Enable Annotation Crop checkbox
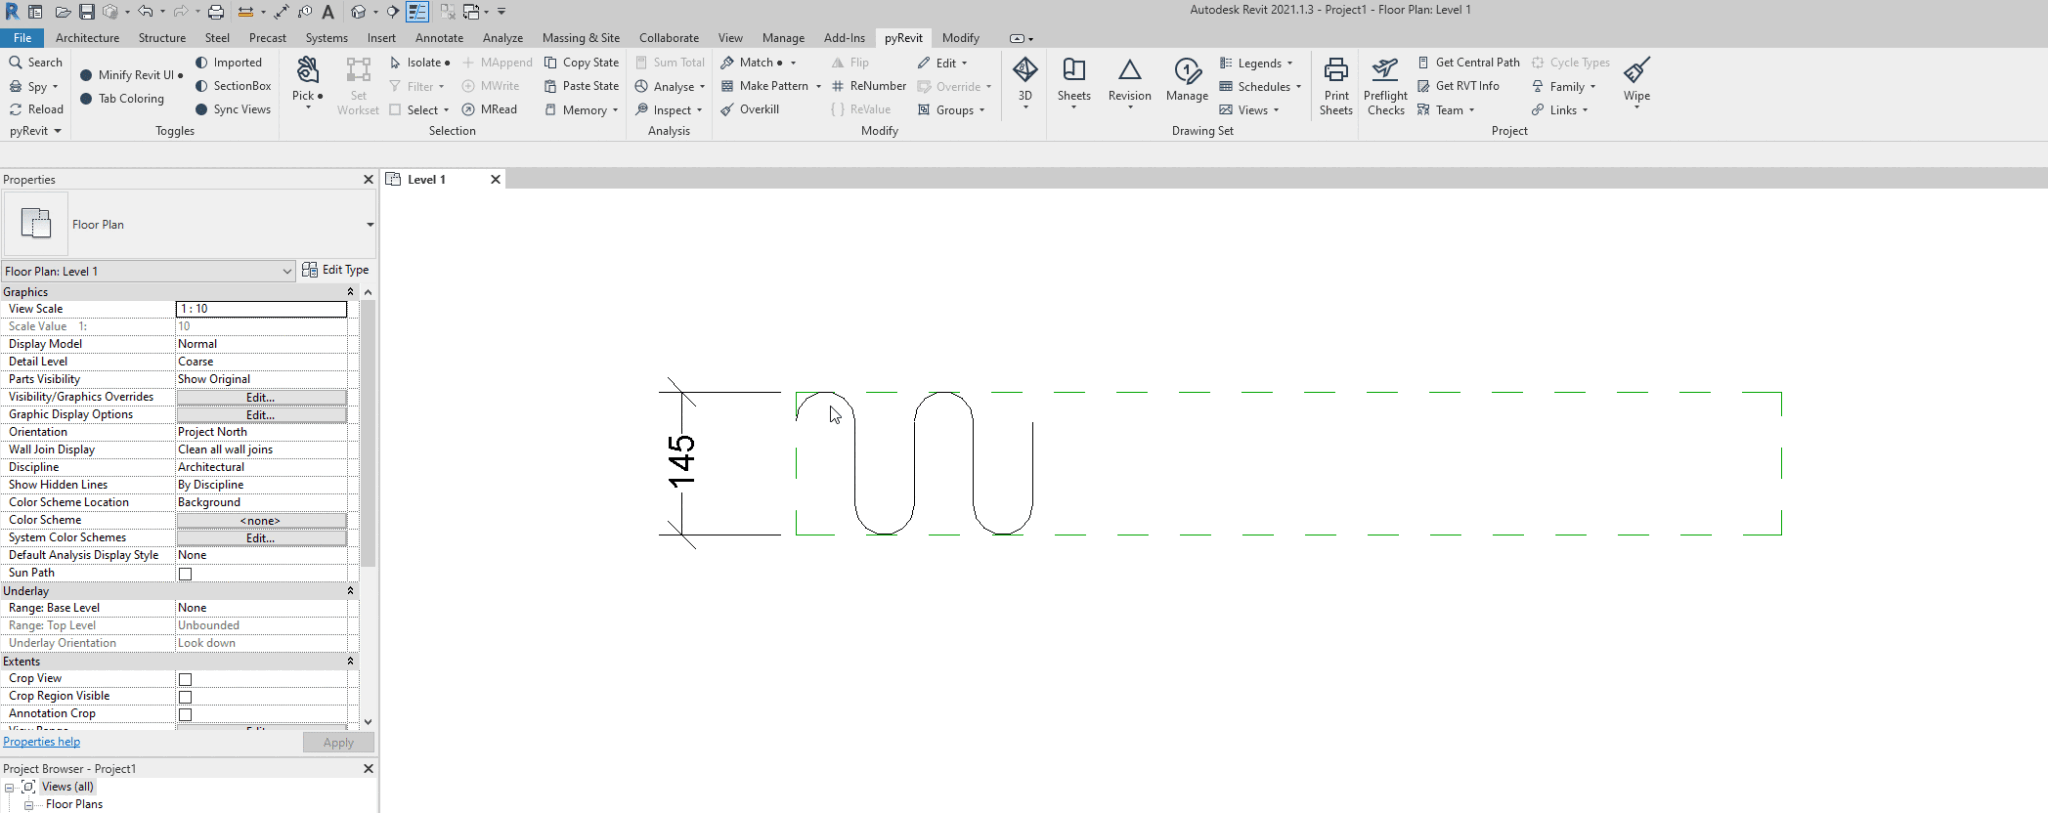The width and height of the screenshot is (2048, 813). 185,714
